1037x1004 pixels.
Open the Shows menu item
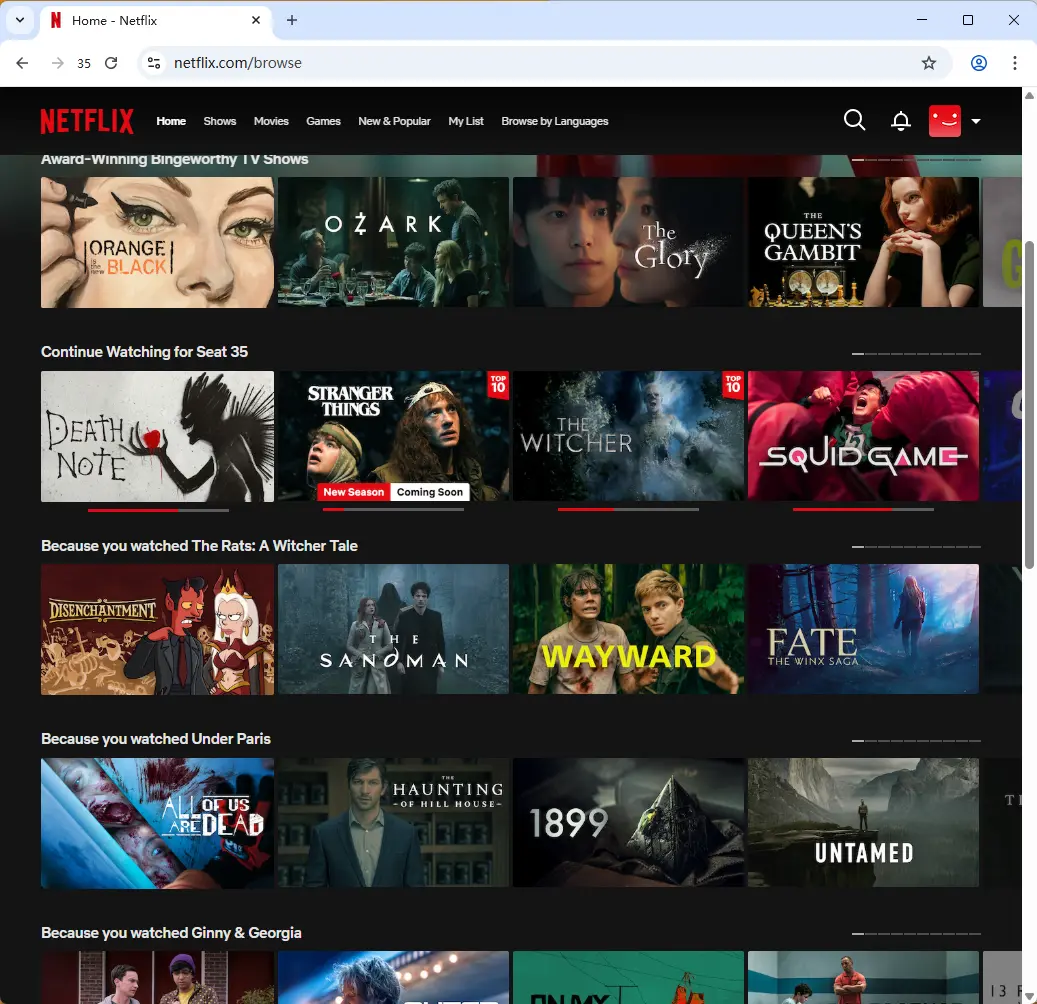(219, 121)
